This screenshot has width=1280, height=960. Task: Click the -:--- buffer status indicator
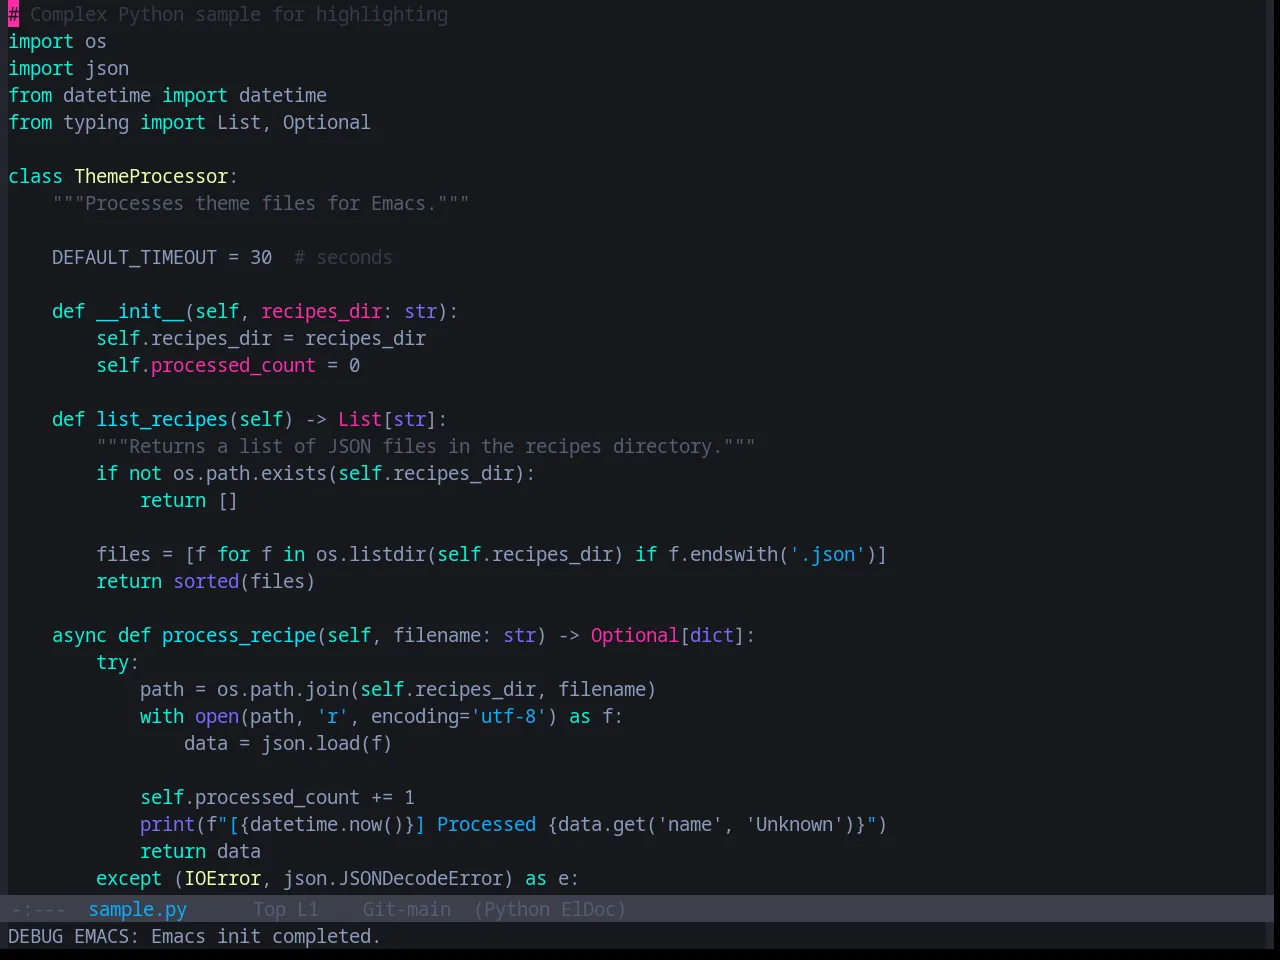pyautogui.click(x=38, y=909)
